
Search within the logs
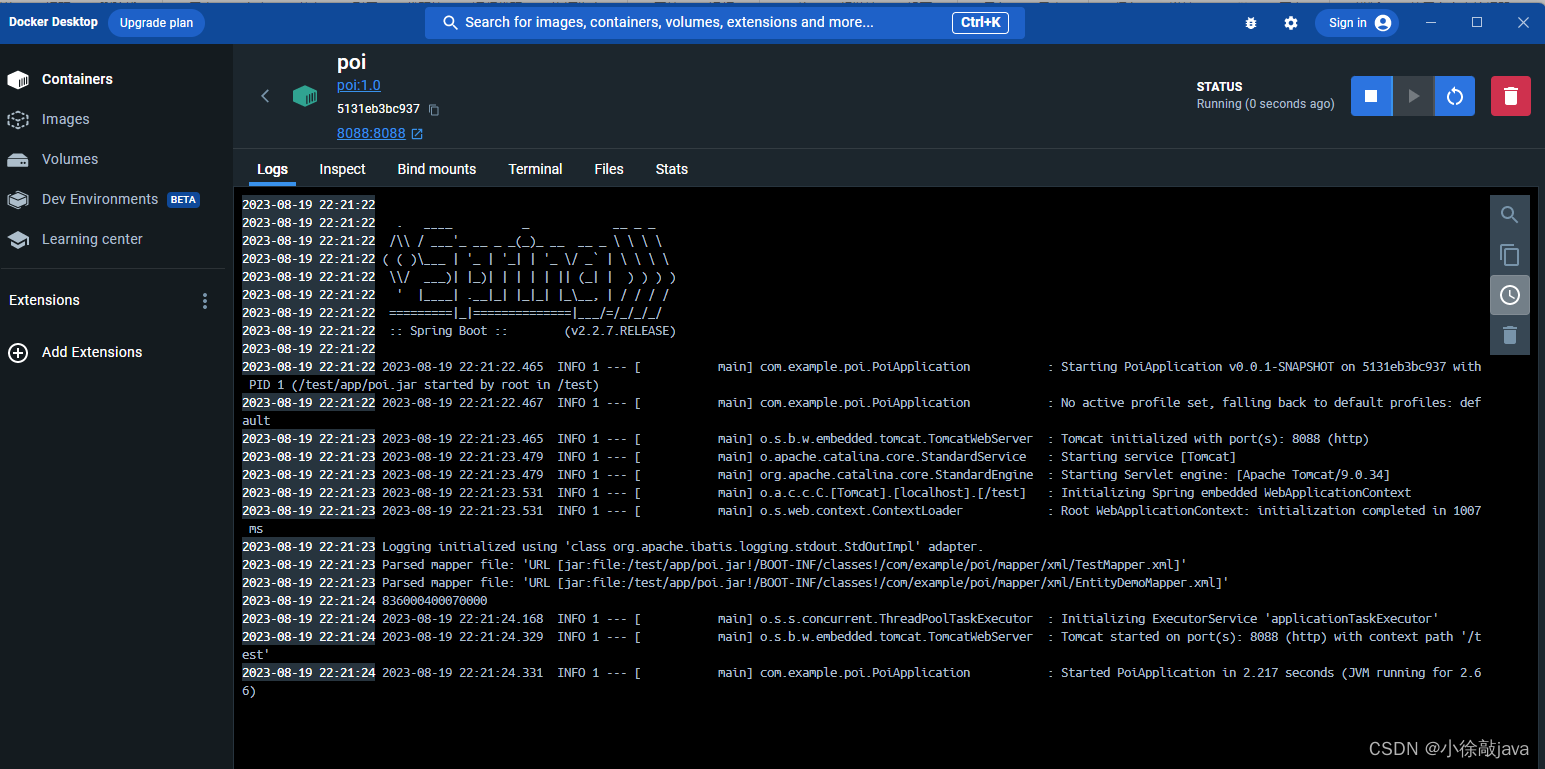coord(1510,215)
